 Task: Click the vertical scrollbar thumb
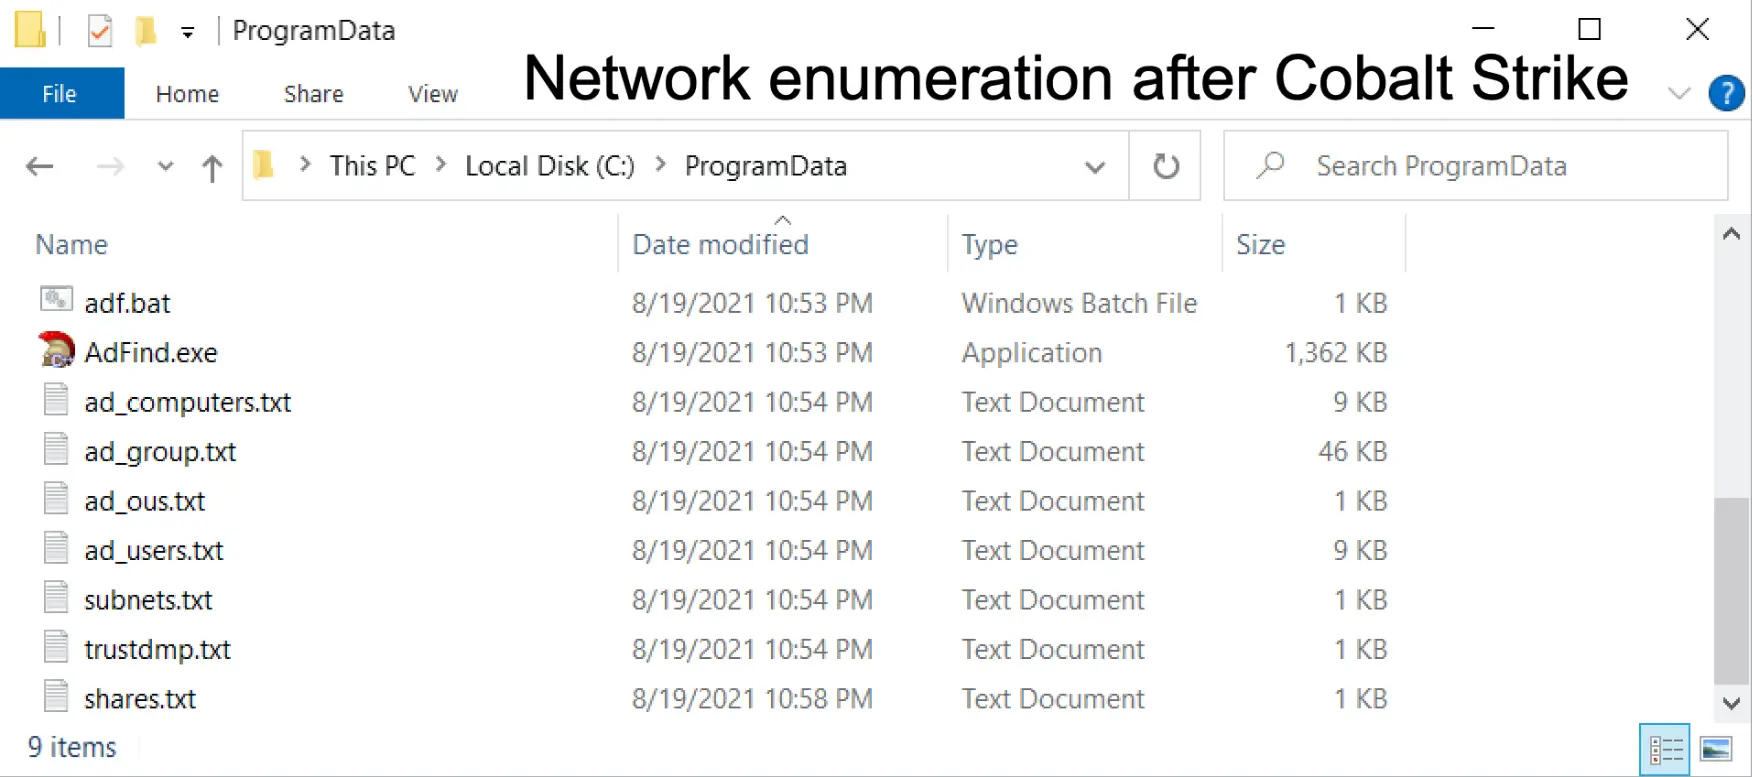pos(1731,590)
